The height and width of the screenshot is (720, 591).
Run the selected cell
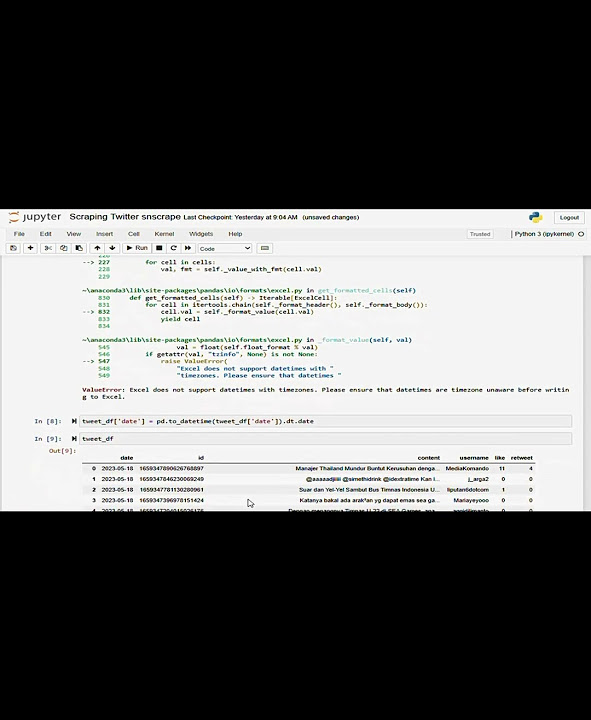coord(137,248)
